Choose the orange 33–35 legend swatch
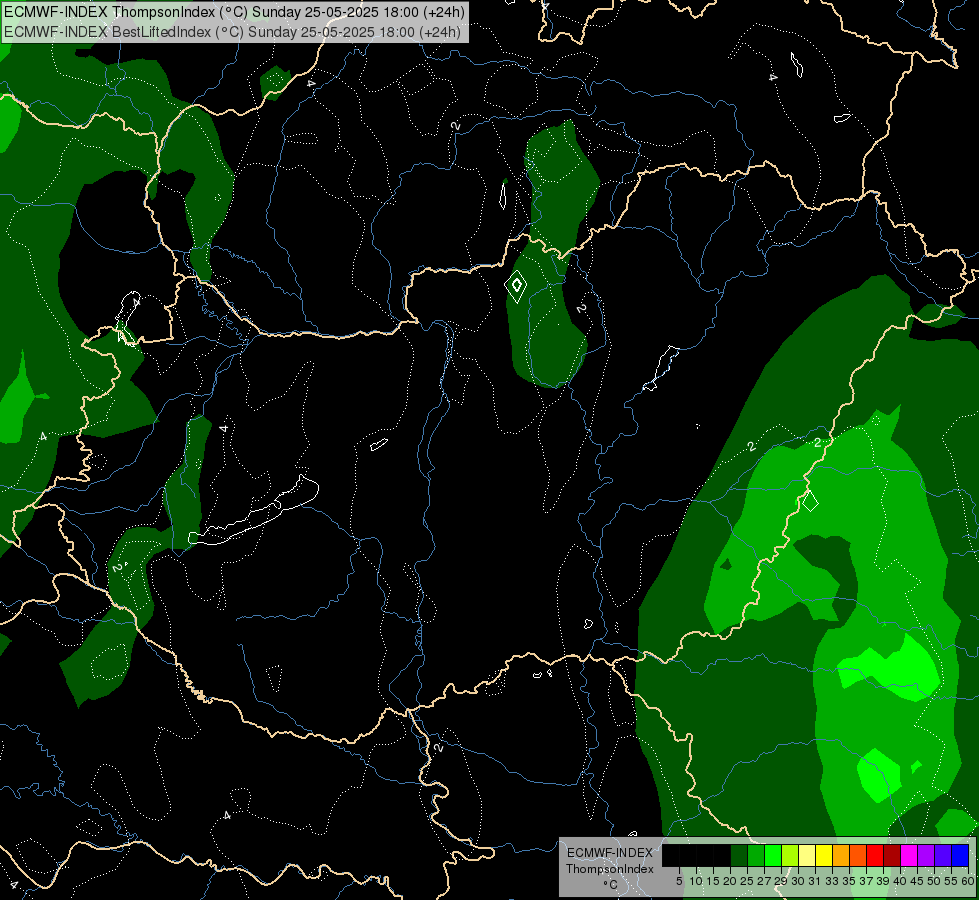This screenshot has width=979, height=900. pyautogui.click(x=840, y=855)
